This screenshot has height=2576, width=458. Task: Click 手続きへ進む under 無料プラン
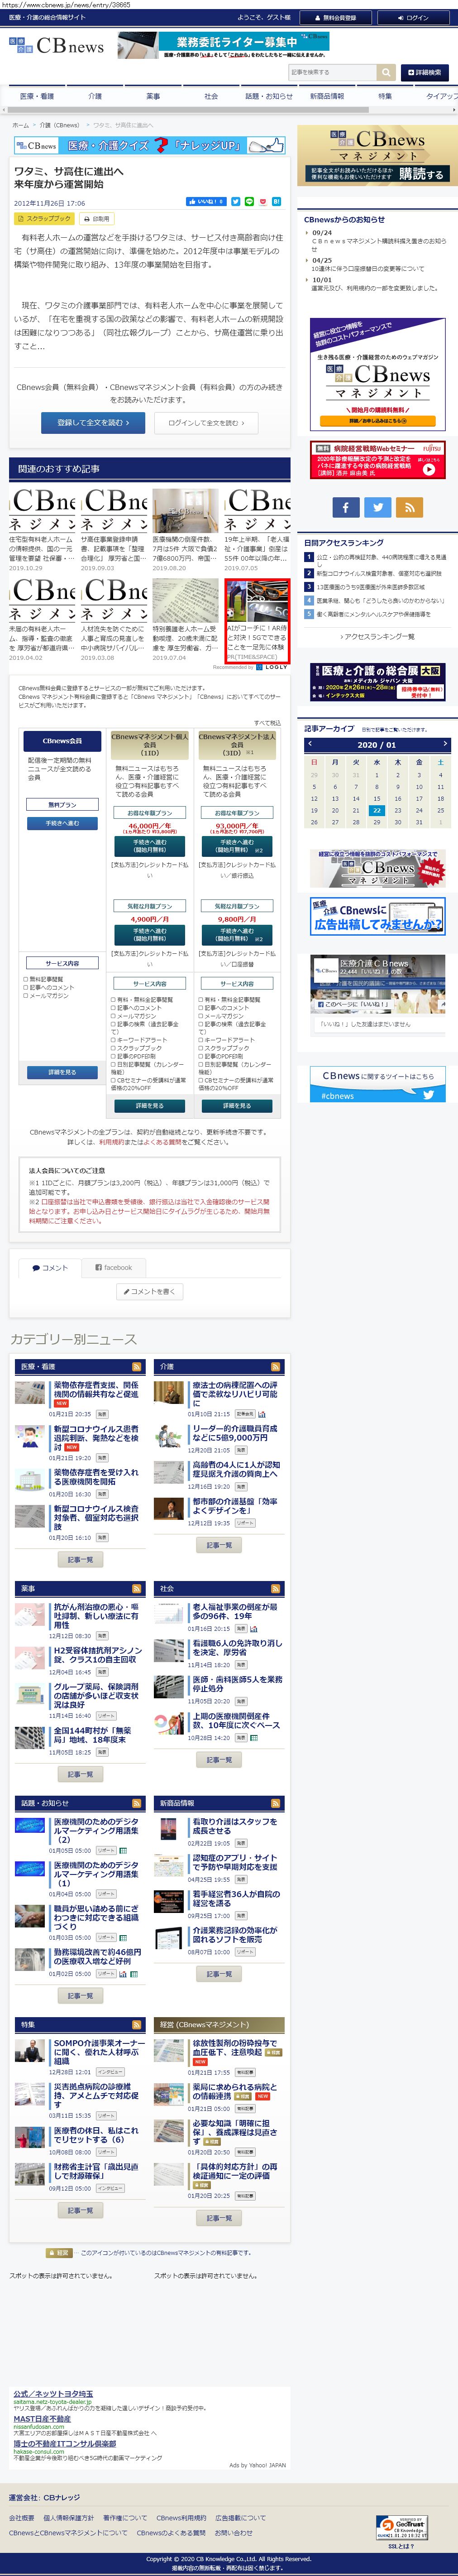(x=62, y=824)
